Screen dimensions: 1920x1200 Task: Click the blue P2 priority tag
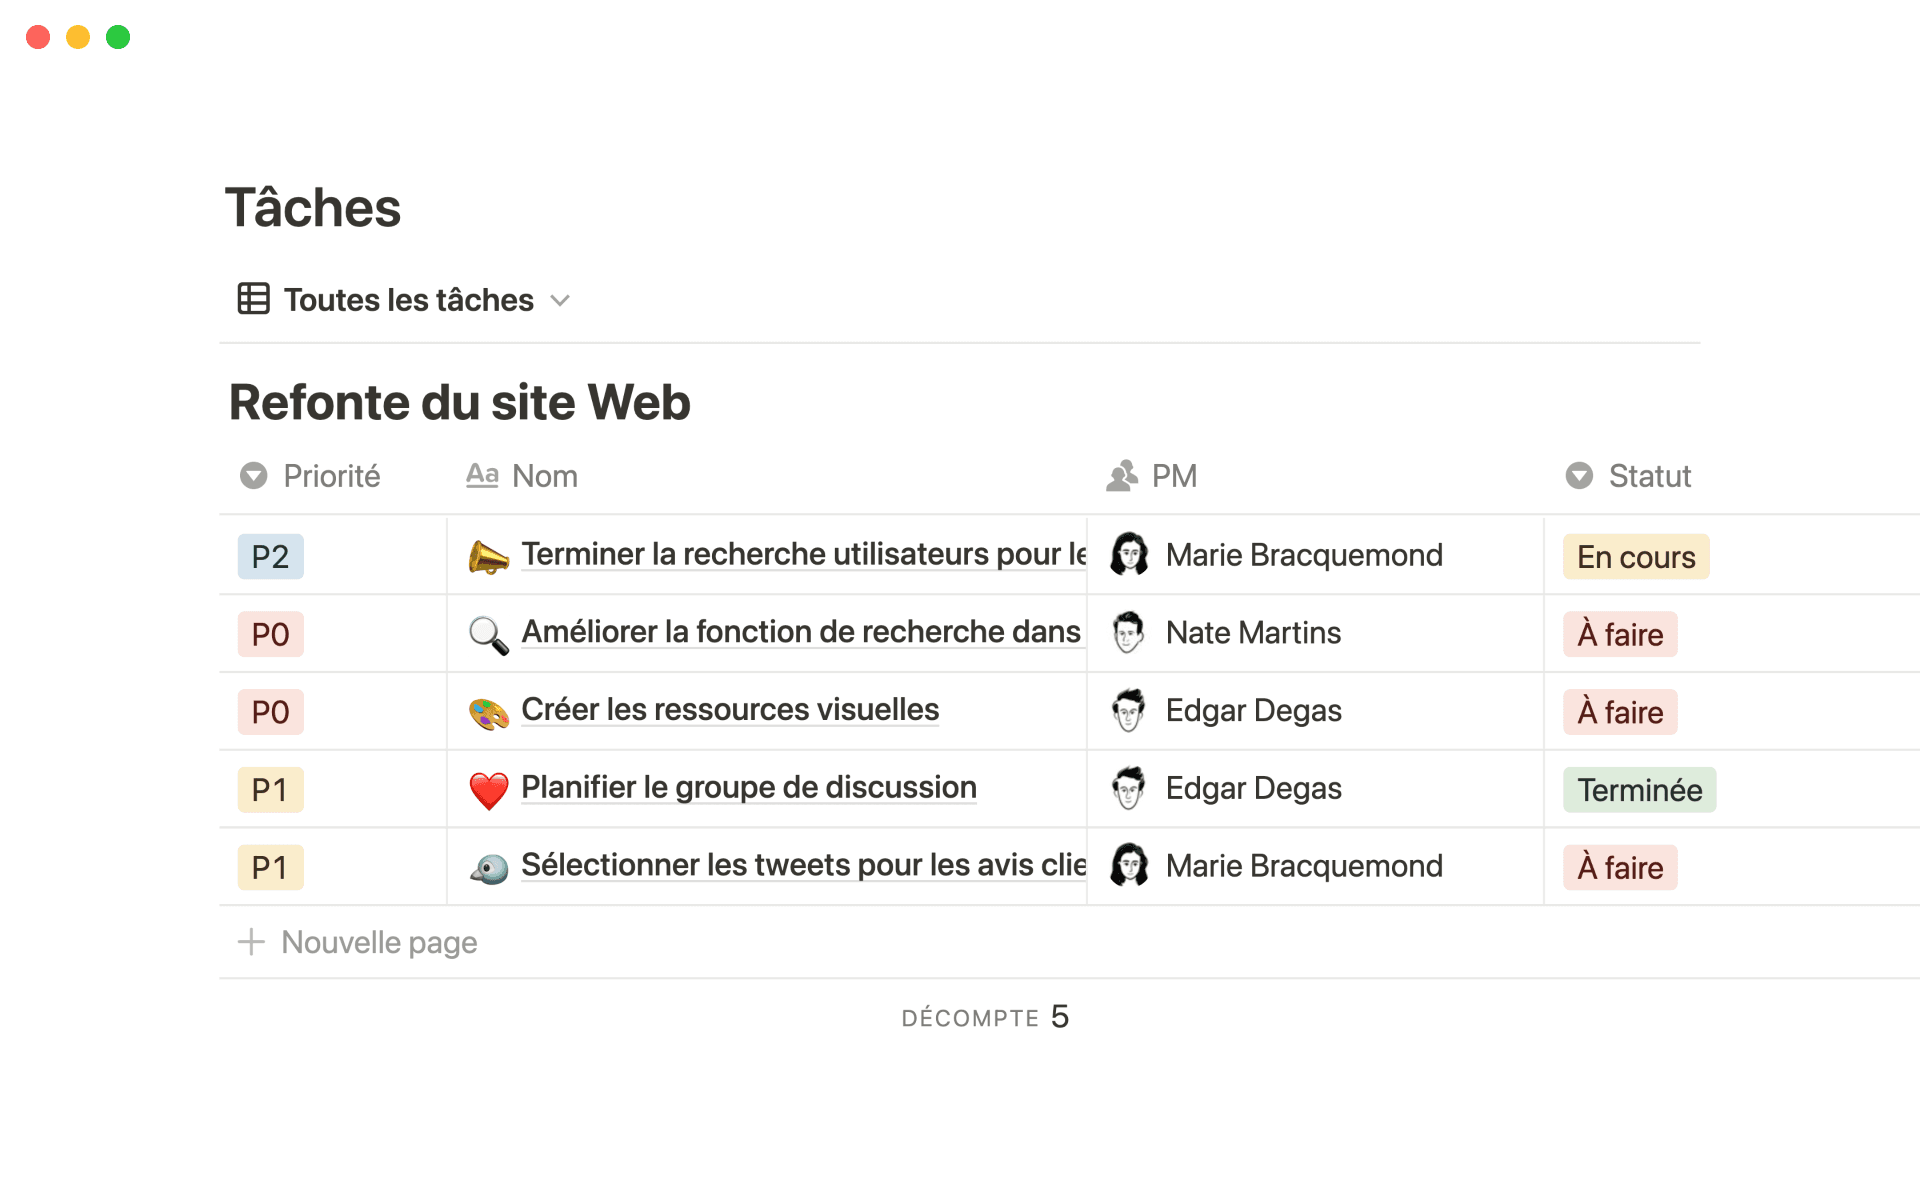pyautogui.click(x=270, y=557)
